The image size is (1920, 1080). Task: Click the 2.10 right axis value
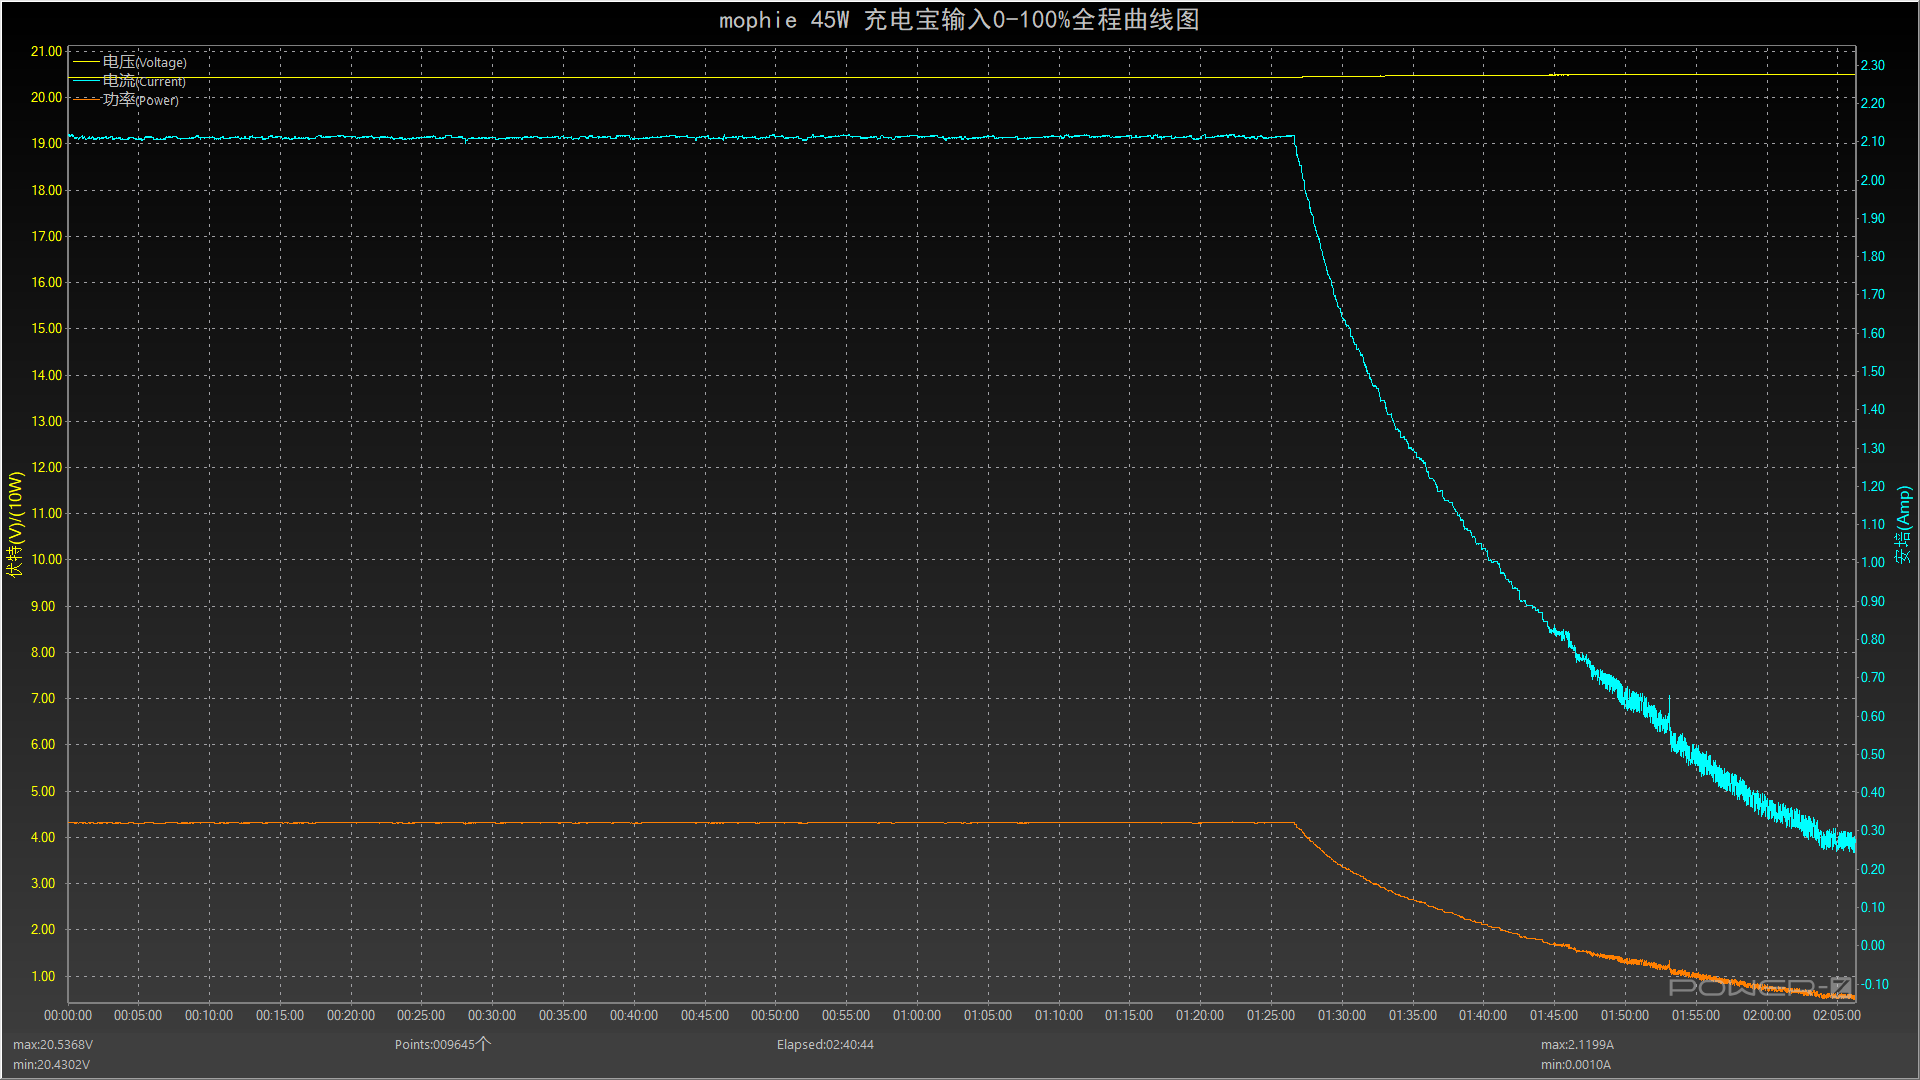(x=1872, y=141)
